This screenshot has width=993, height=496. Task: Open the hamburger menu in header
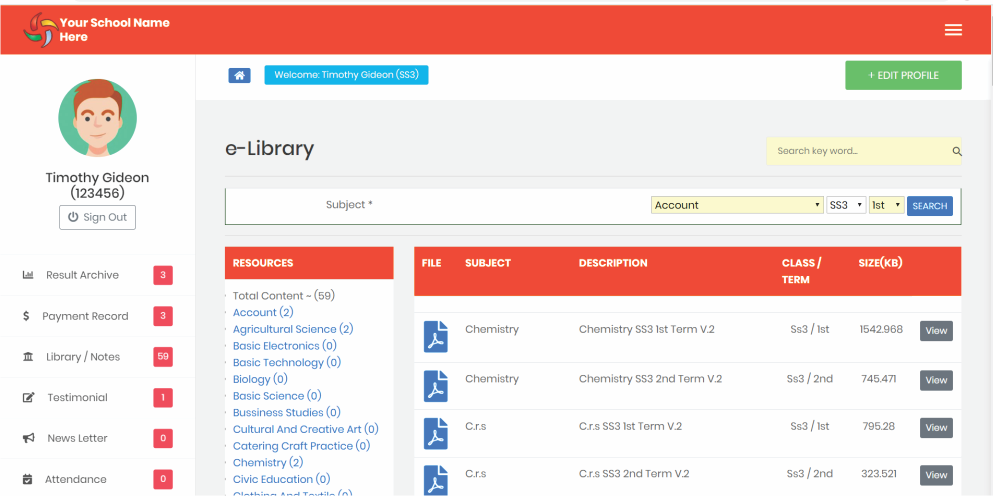pyautogui.click(x=953, y=30)
